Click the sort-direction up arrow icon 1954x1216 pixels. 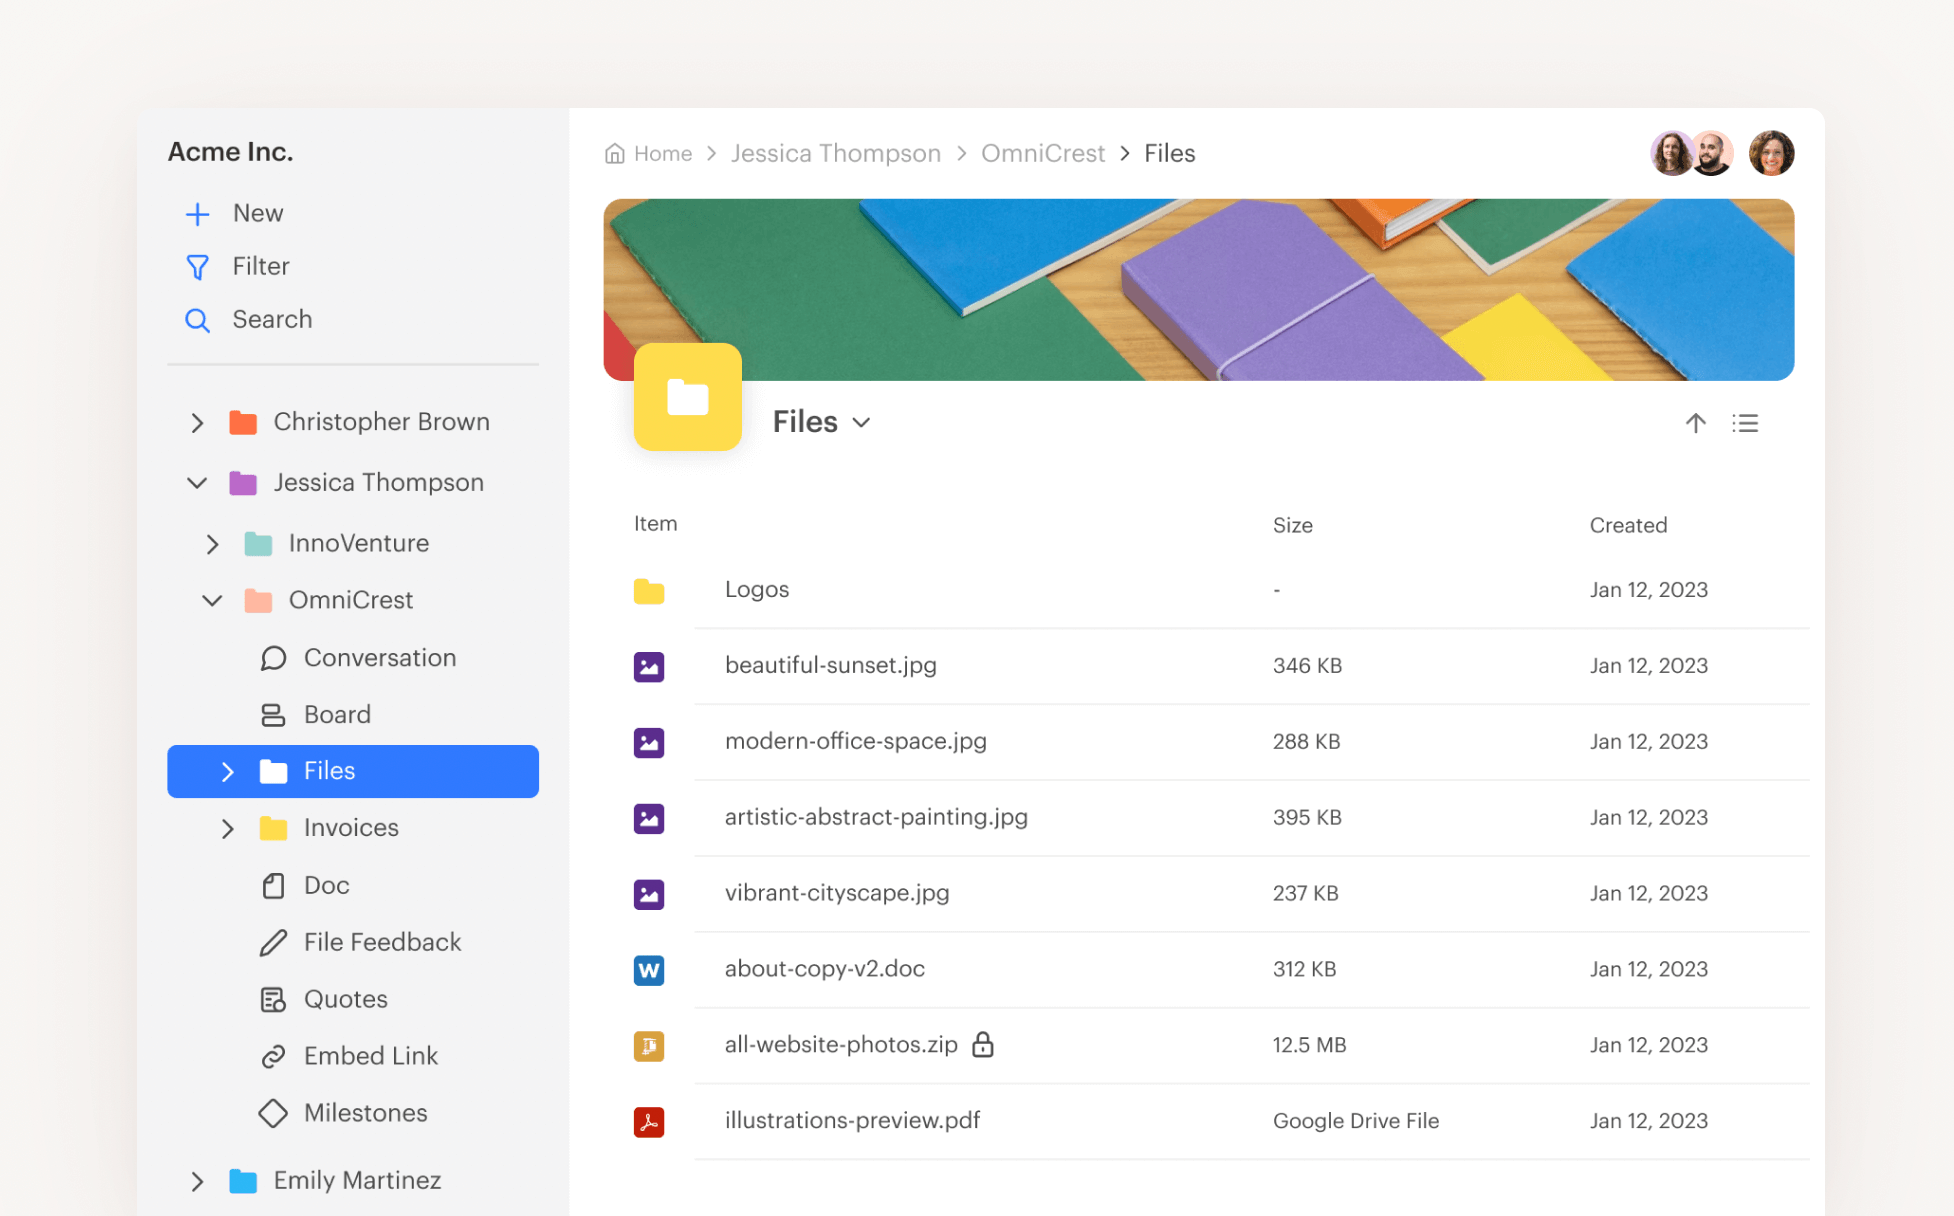(x=1695, y=423)
